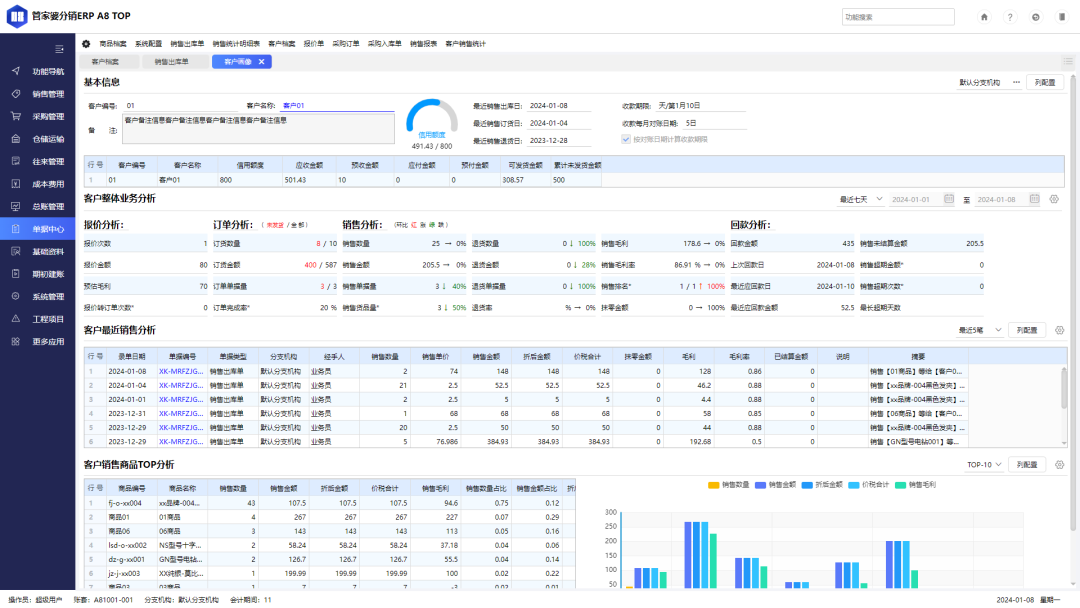The height and width of the screenshot is (608, 1080).
Task: Click 列配置 button beside 最近5笔
Action: 1027,331
